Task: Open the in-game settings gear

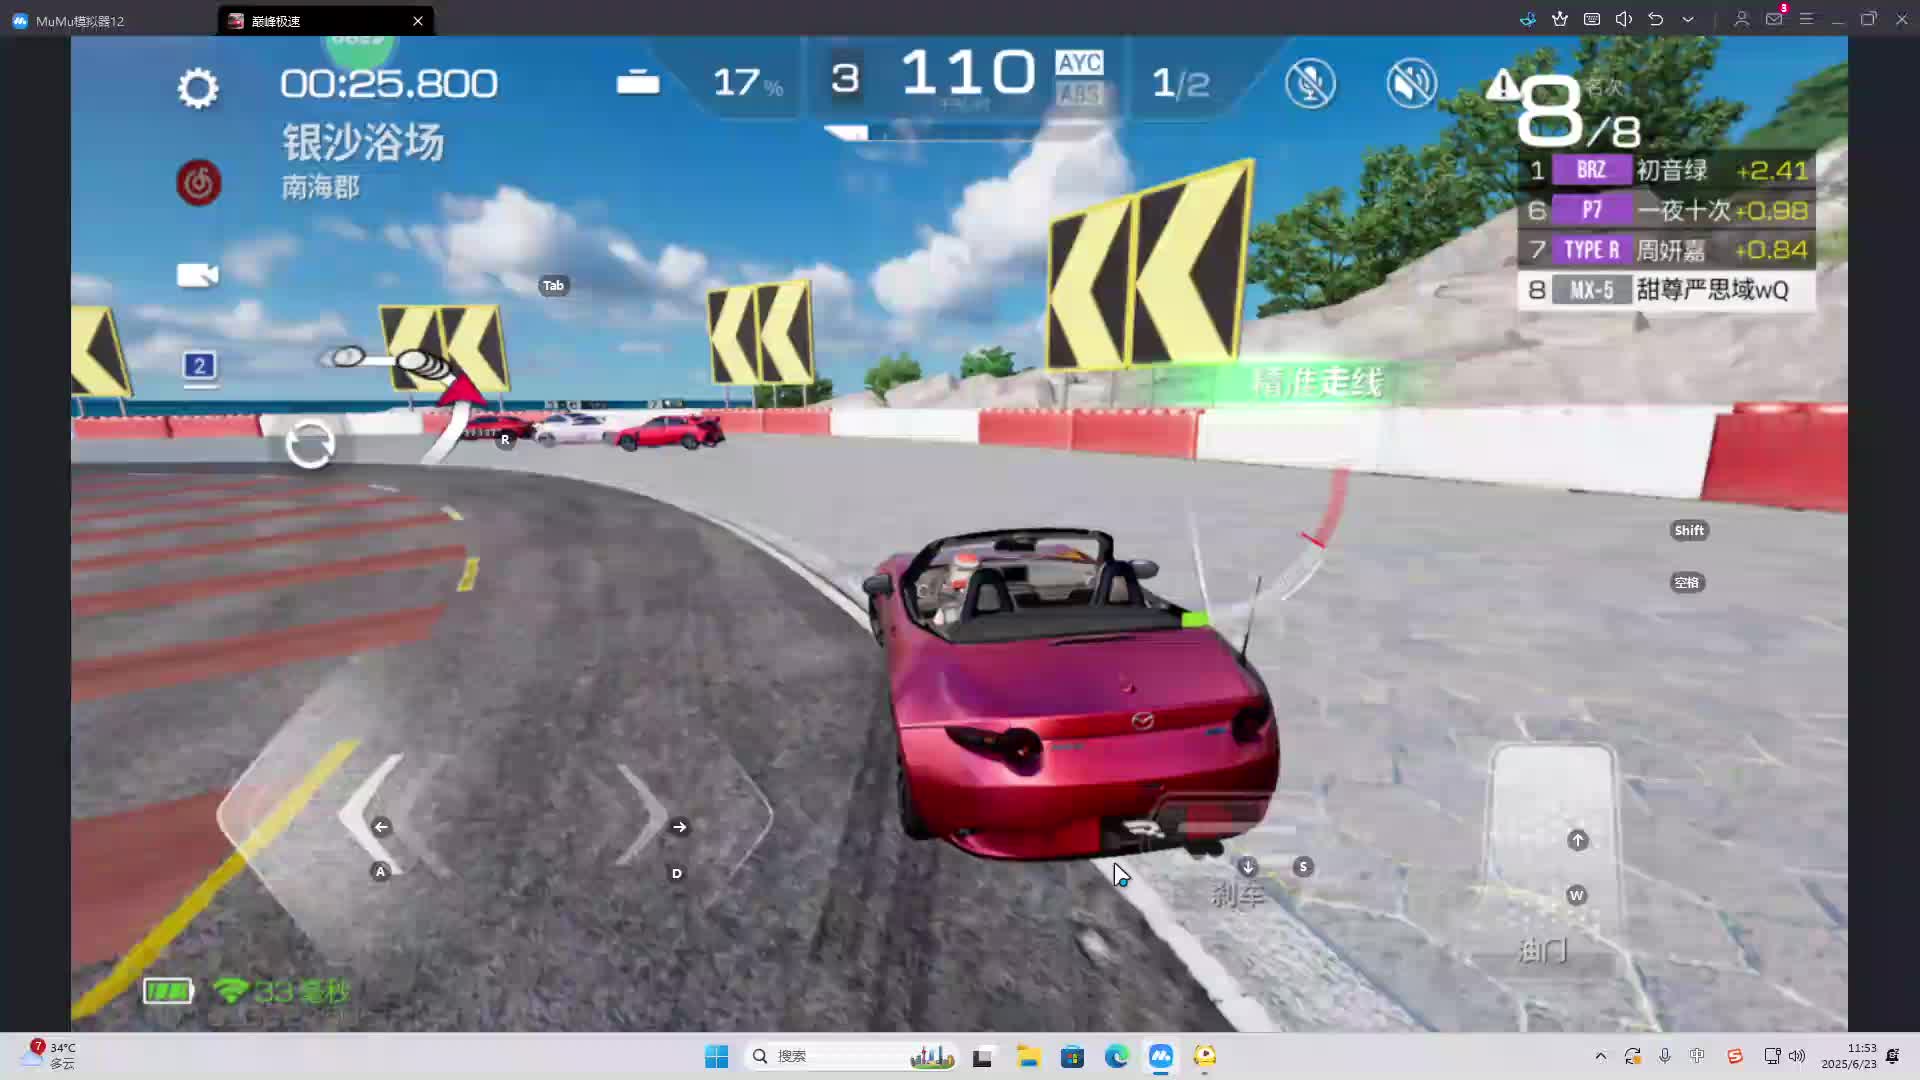Action: [198, 88]
